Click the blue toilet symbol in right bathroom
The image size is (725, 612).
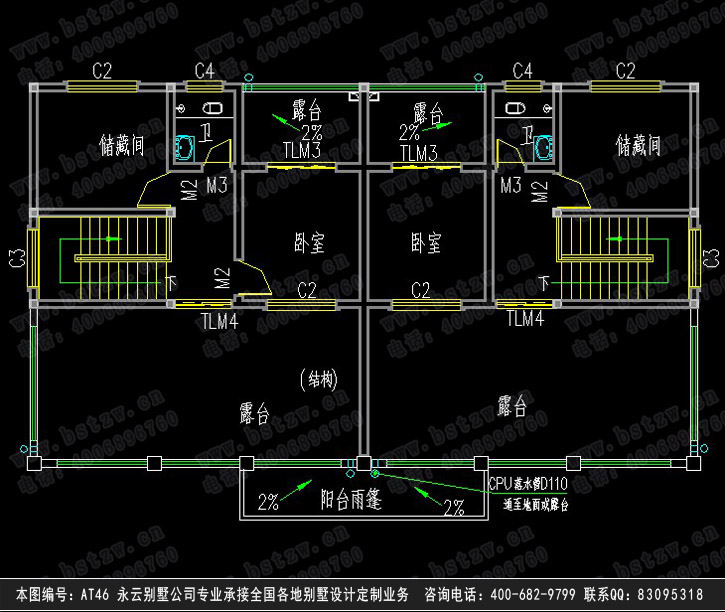click(542, 148)
